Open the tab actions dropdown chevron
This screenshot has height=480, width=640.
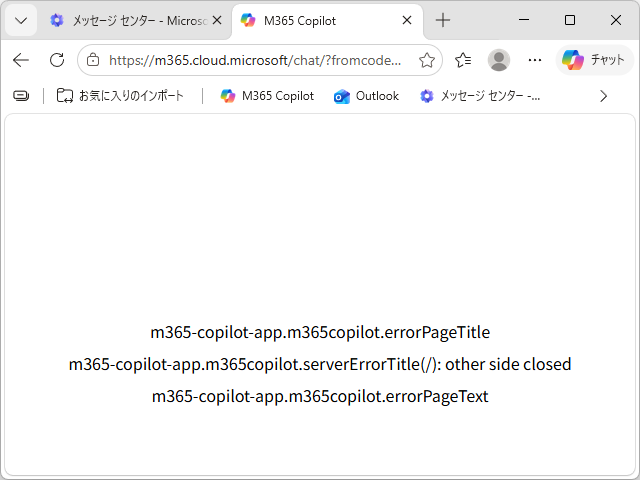[21, 20]
